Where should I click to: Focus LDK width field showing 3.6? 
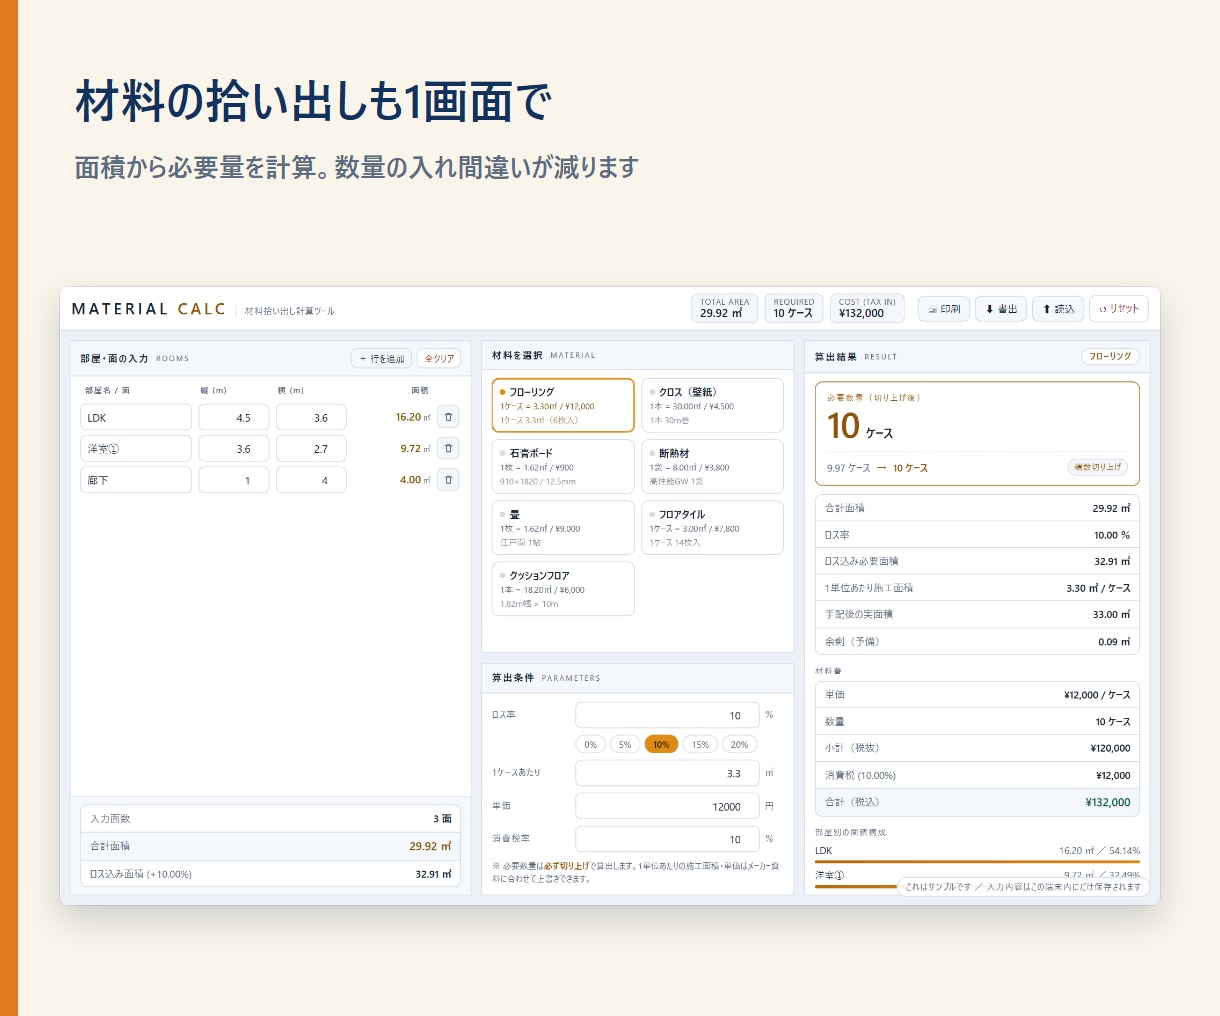(x=311, y=417)
